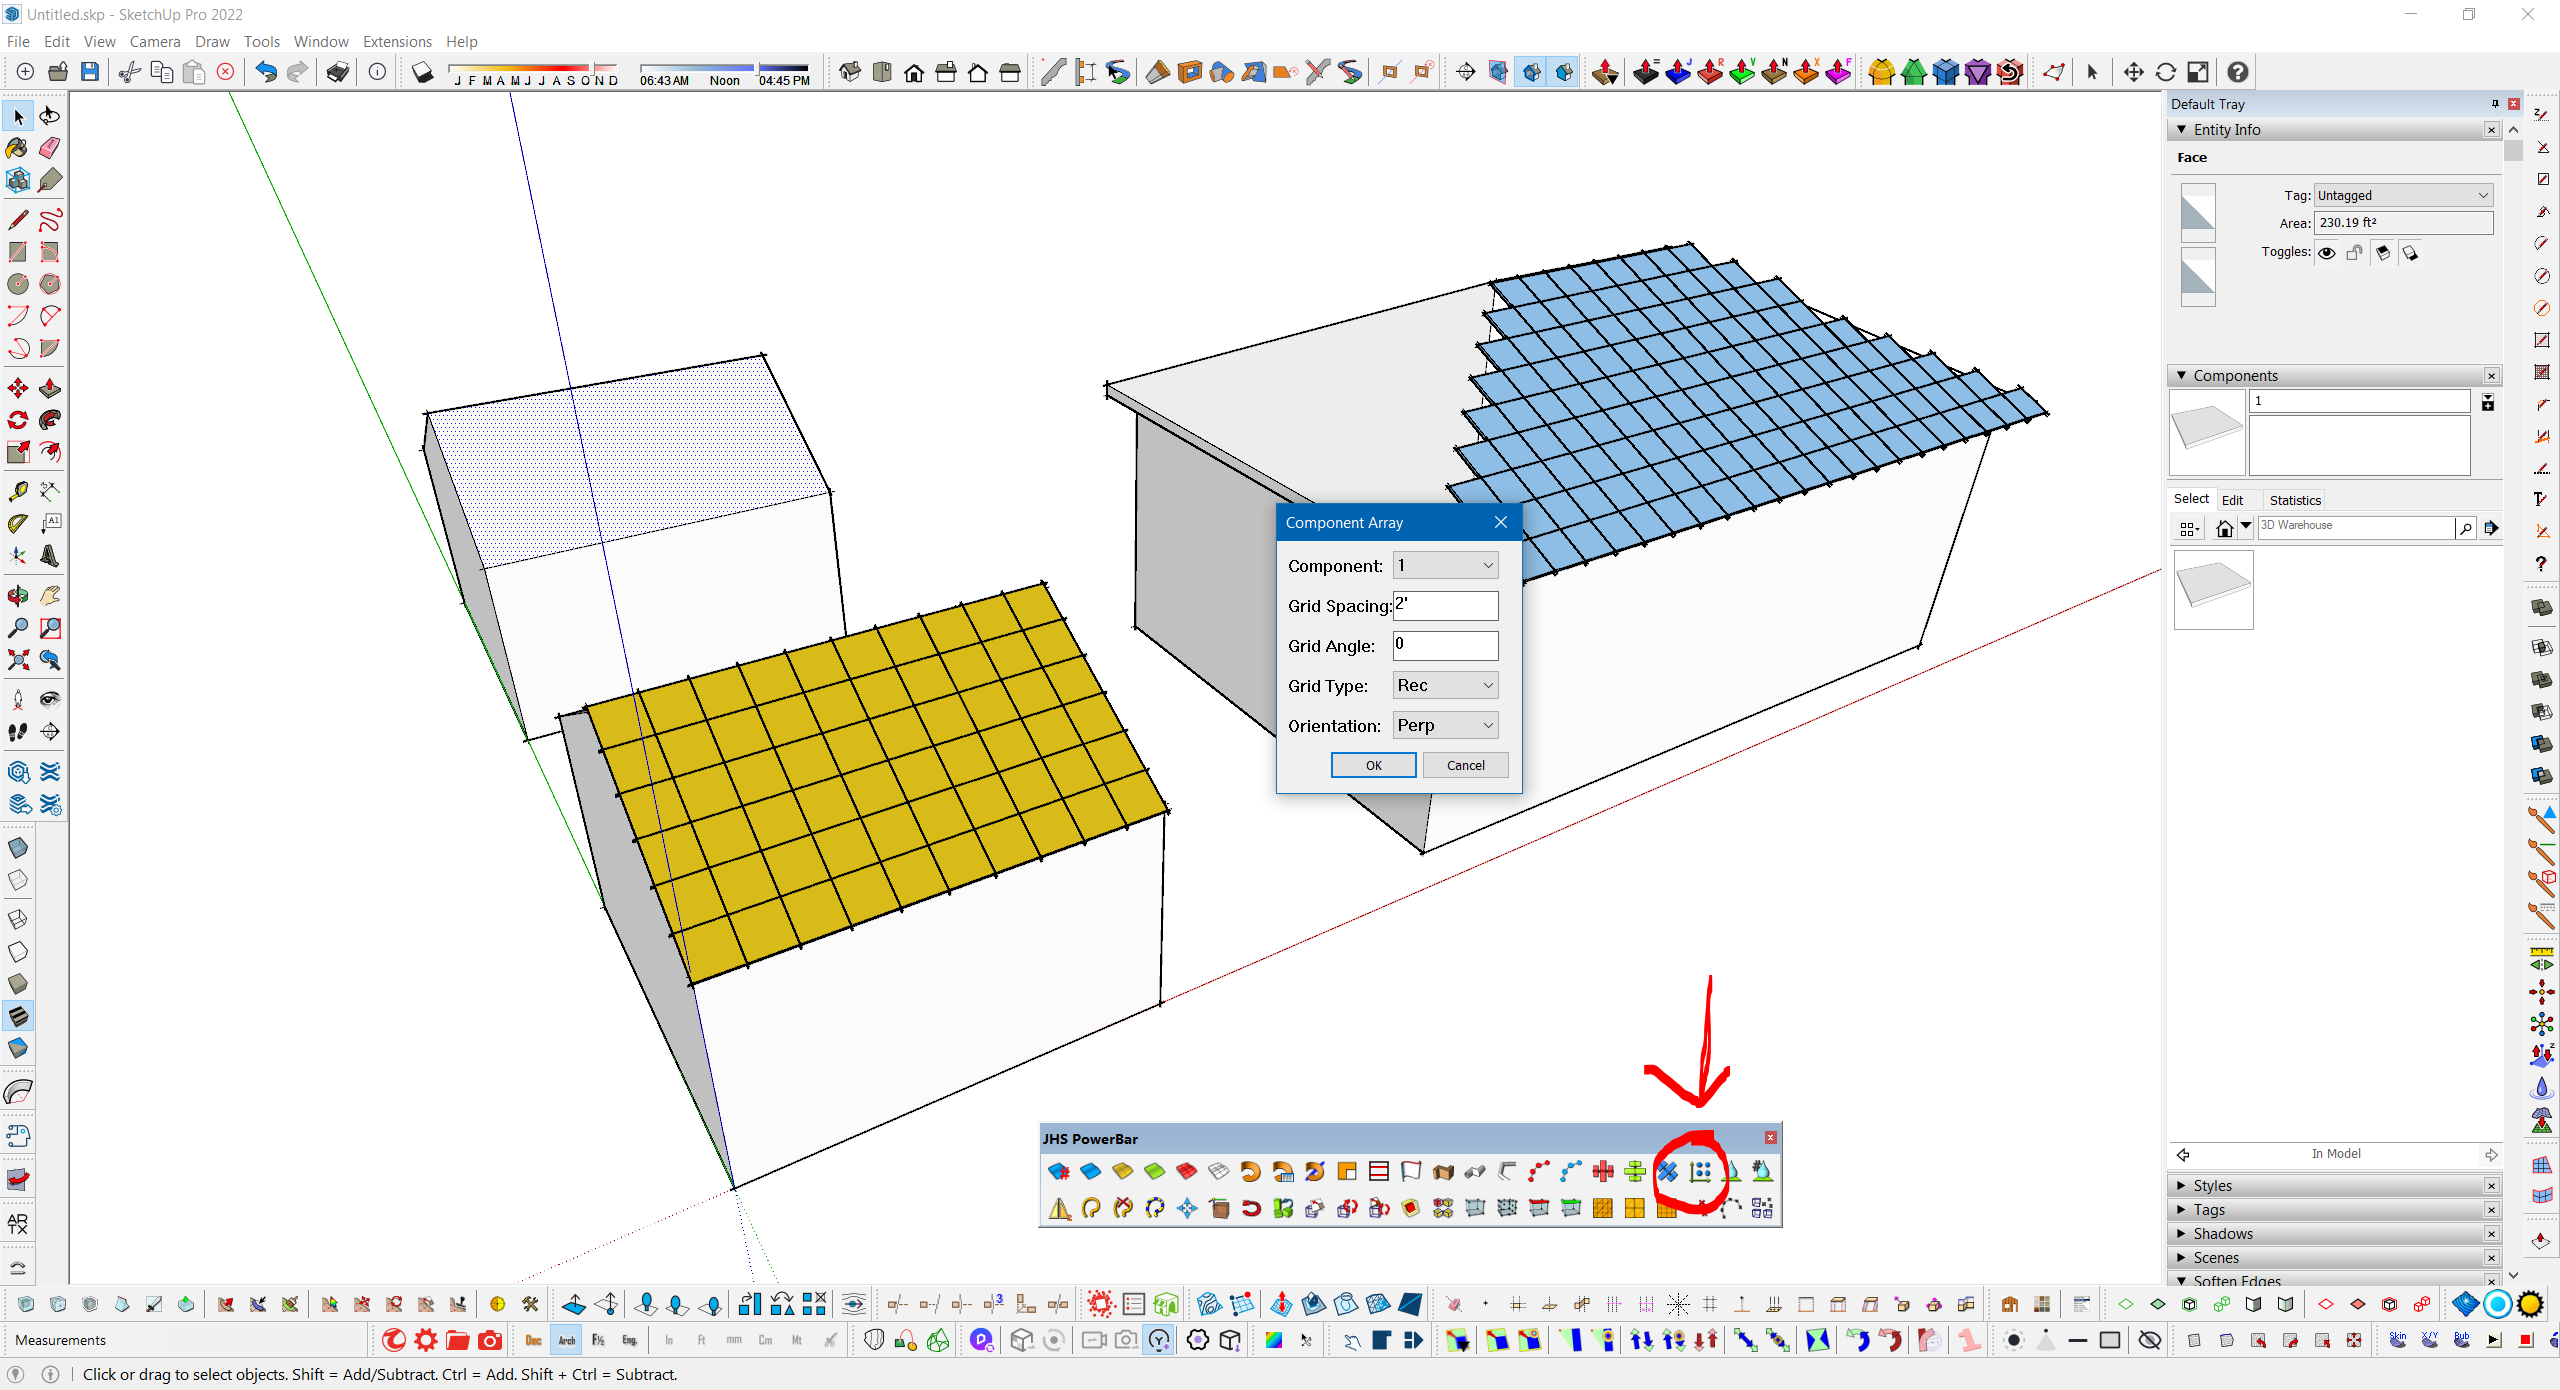This screenshot has height=1390, width=2560.
Task: Open the Extensions menu
Action: point(397,41)
